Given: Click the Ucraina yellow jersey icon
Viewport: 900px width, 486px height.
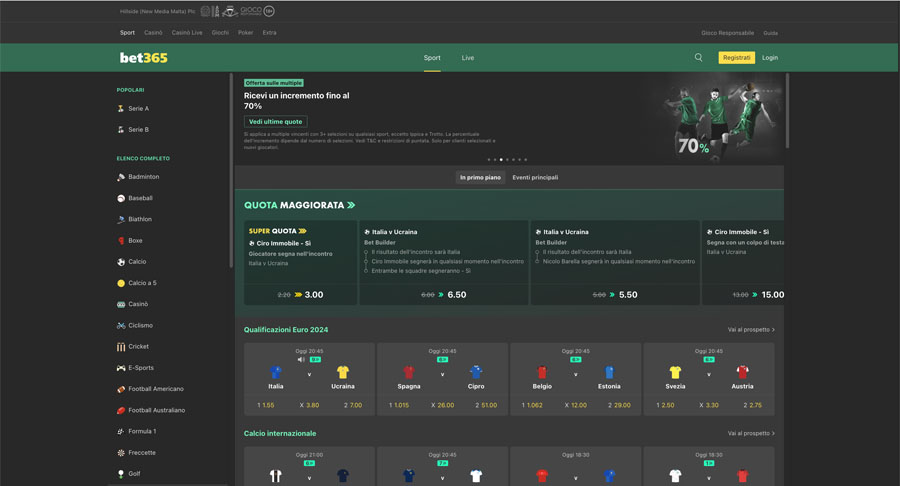Looking at the screenshot, I should tap(343, 372).
